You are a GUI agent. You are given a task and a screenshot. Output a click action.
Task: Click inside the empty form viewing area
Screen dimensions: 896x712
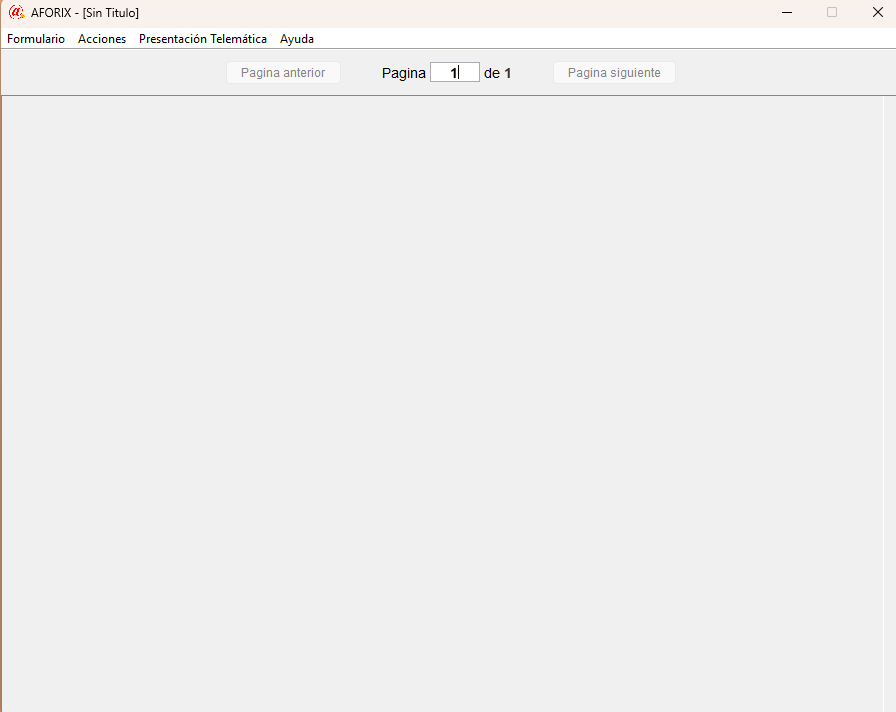tap(440, 400)
